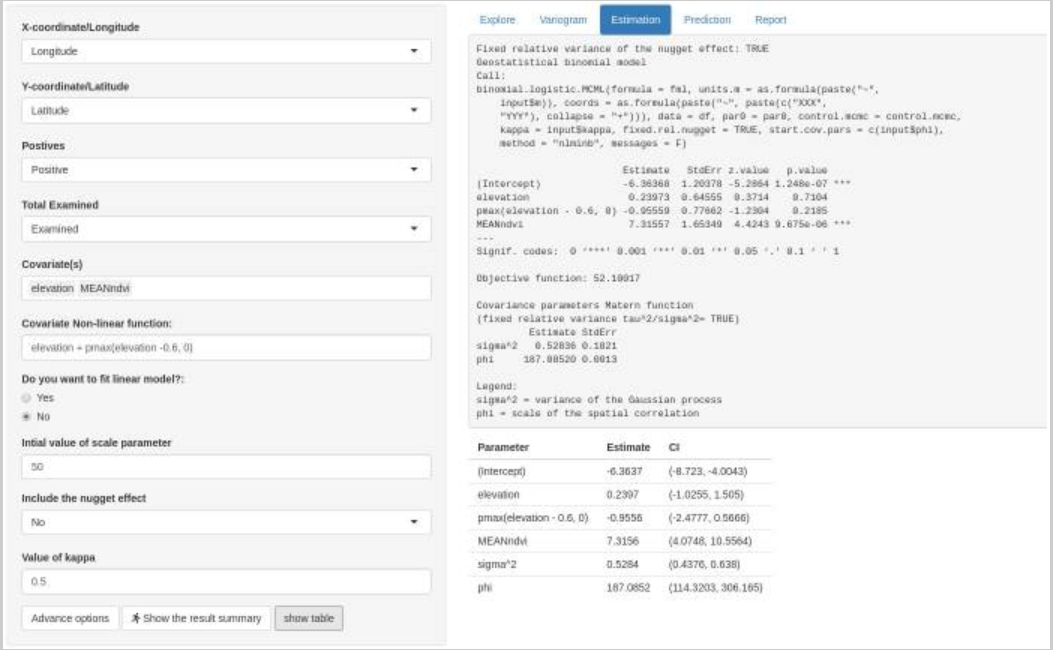Click the Covariate(s) selection field
Screen dimensions: 1053x650
tap(226, 288)
